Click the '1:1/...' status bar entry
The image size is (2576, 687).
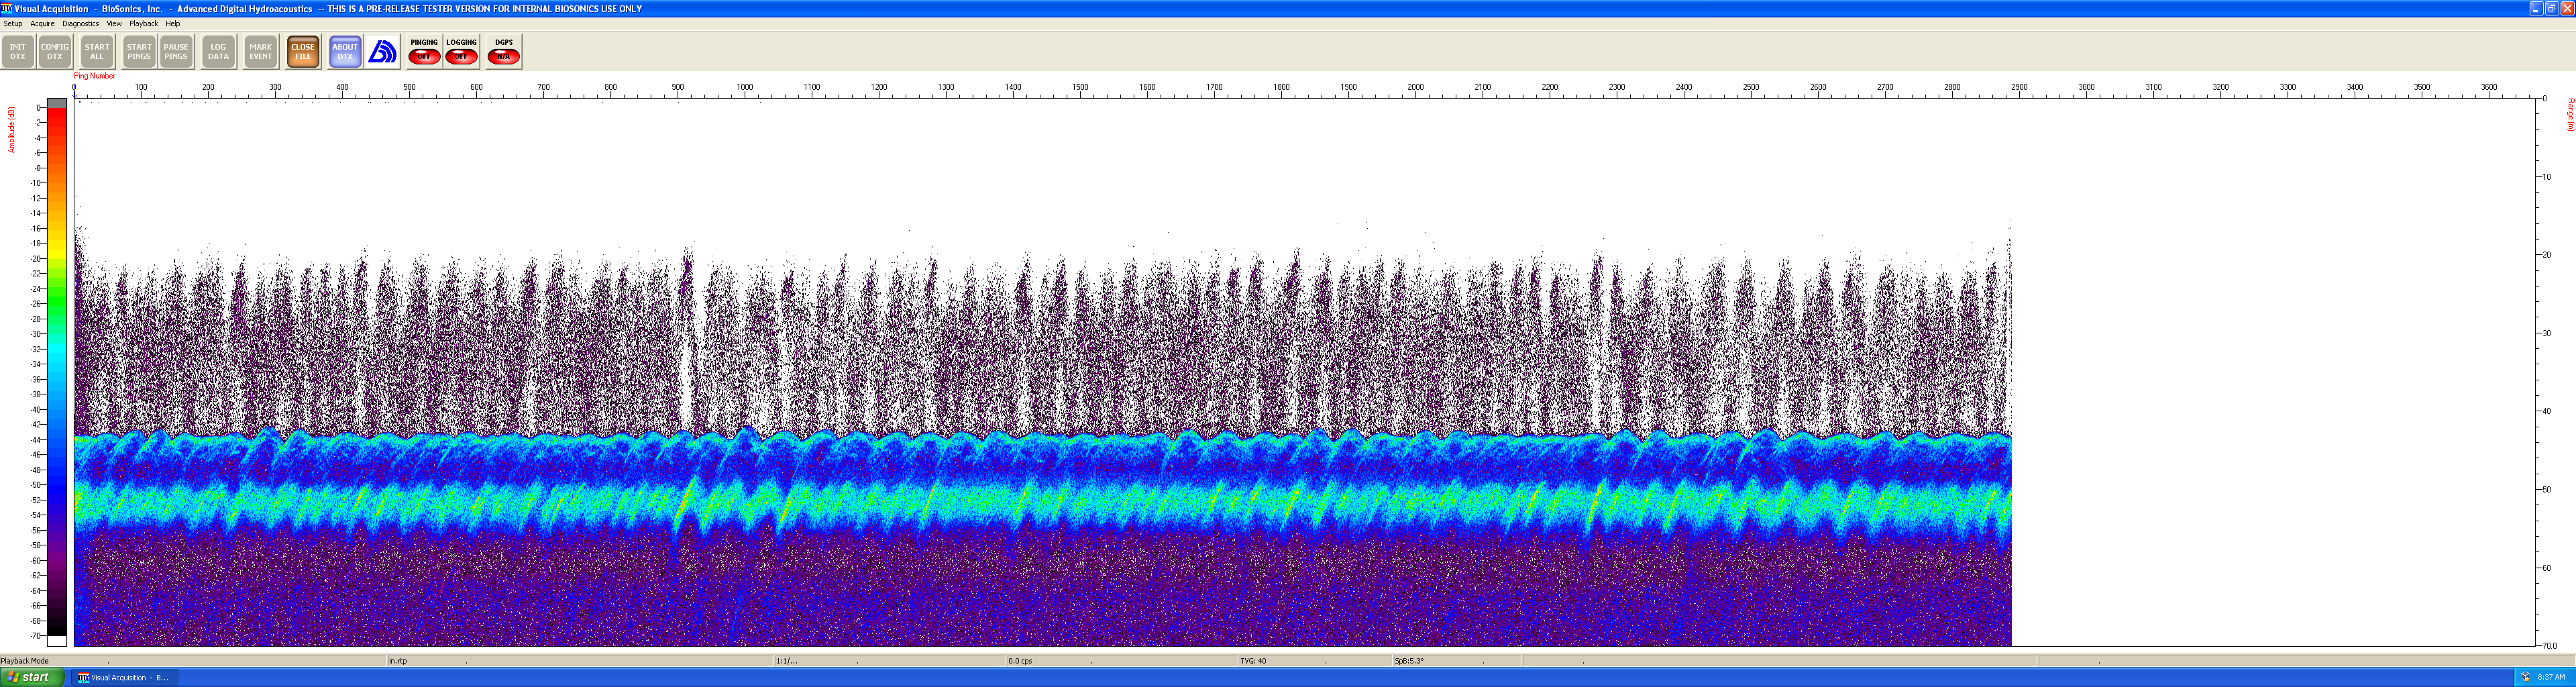pyautogui.click(x=787, y=661)
